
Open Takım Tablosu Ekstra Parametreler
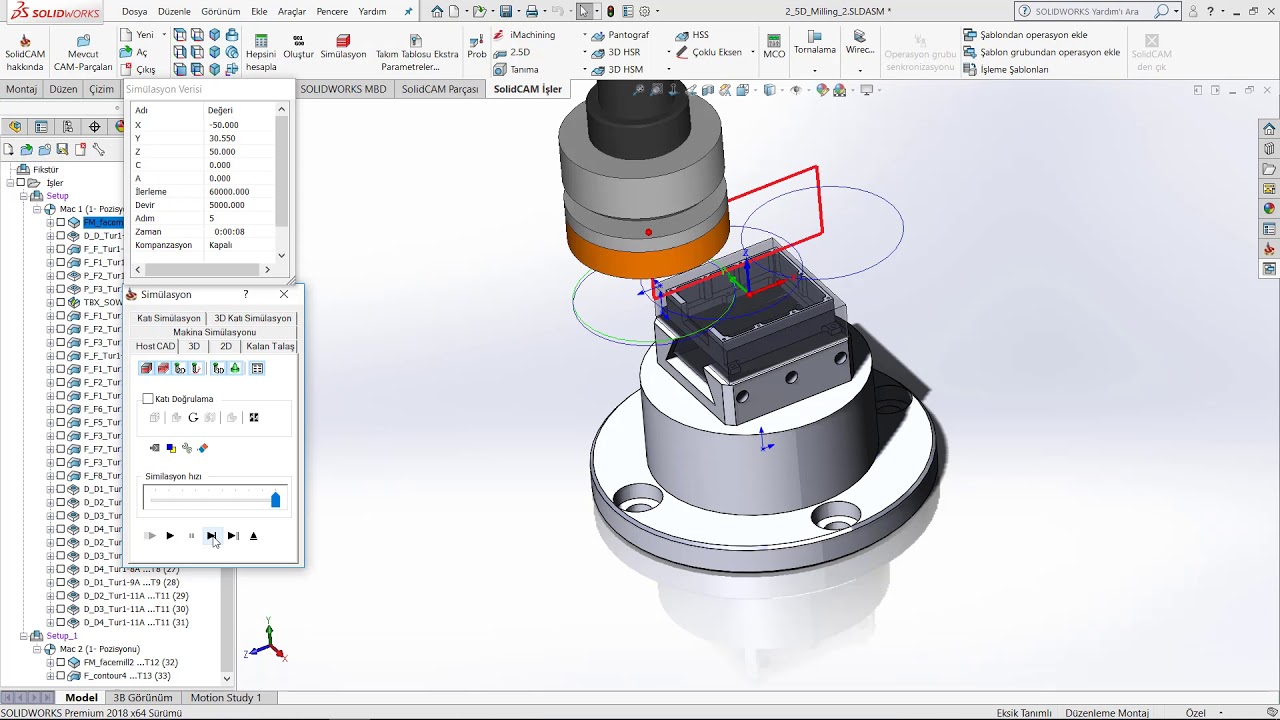click(x=416, y=54)
